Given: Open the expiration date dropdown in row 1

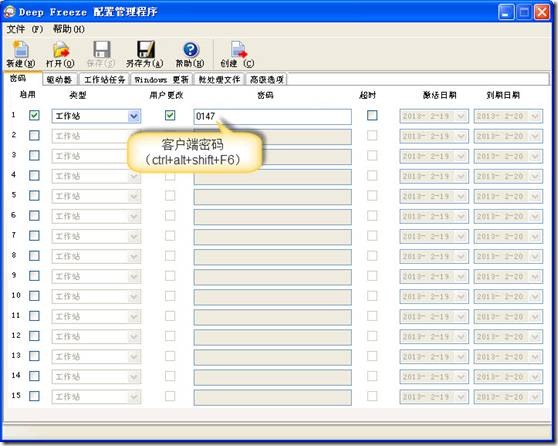Looking at the screenshot, I should coord(535,116).
